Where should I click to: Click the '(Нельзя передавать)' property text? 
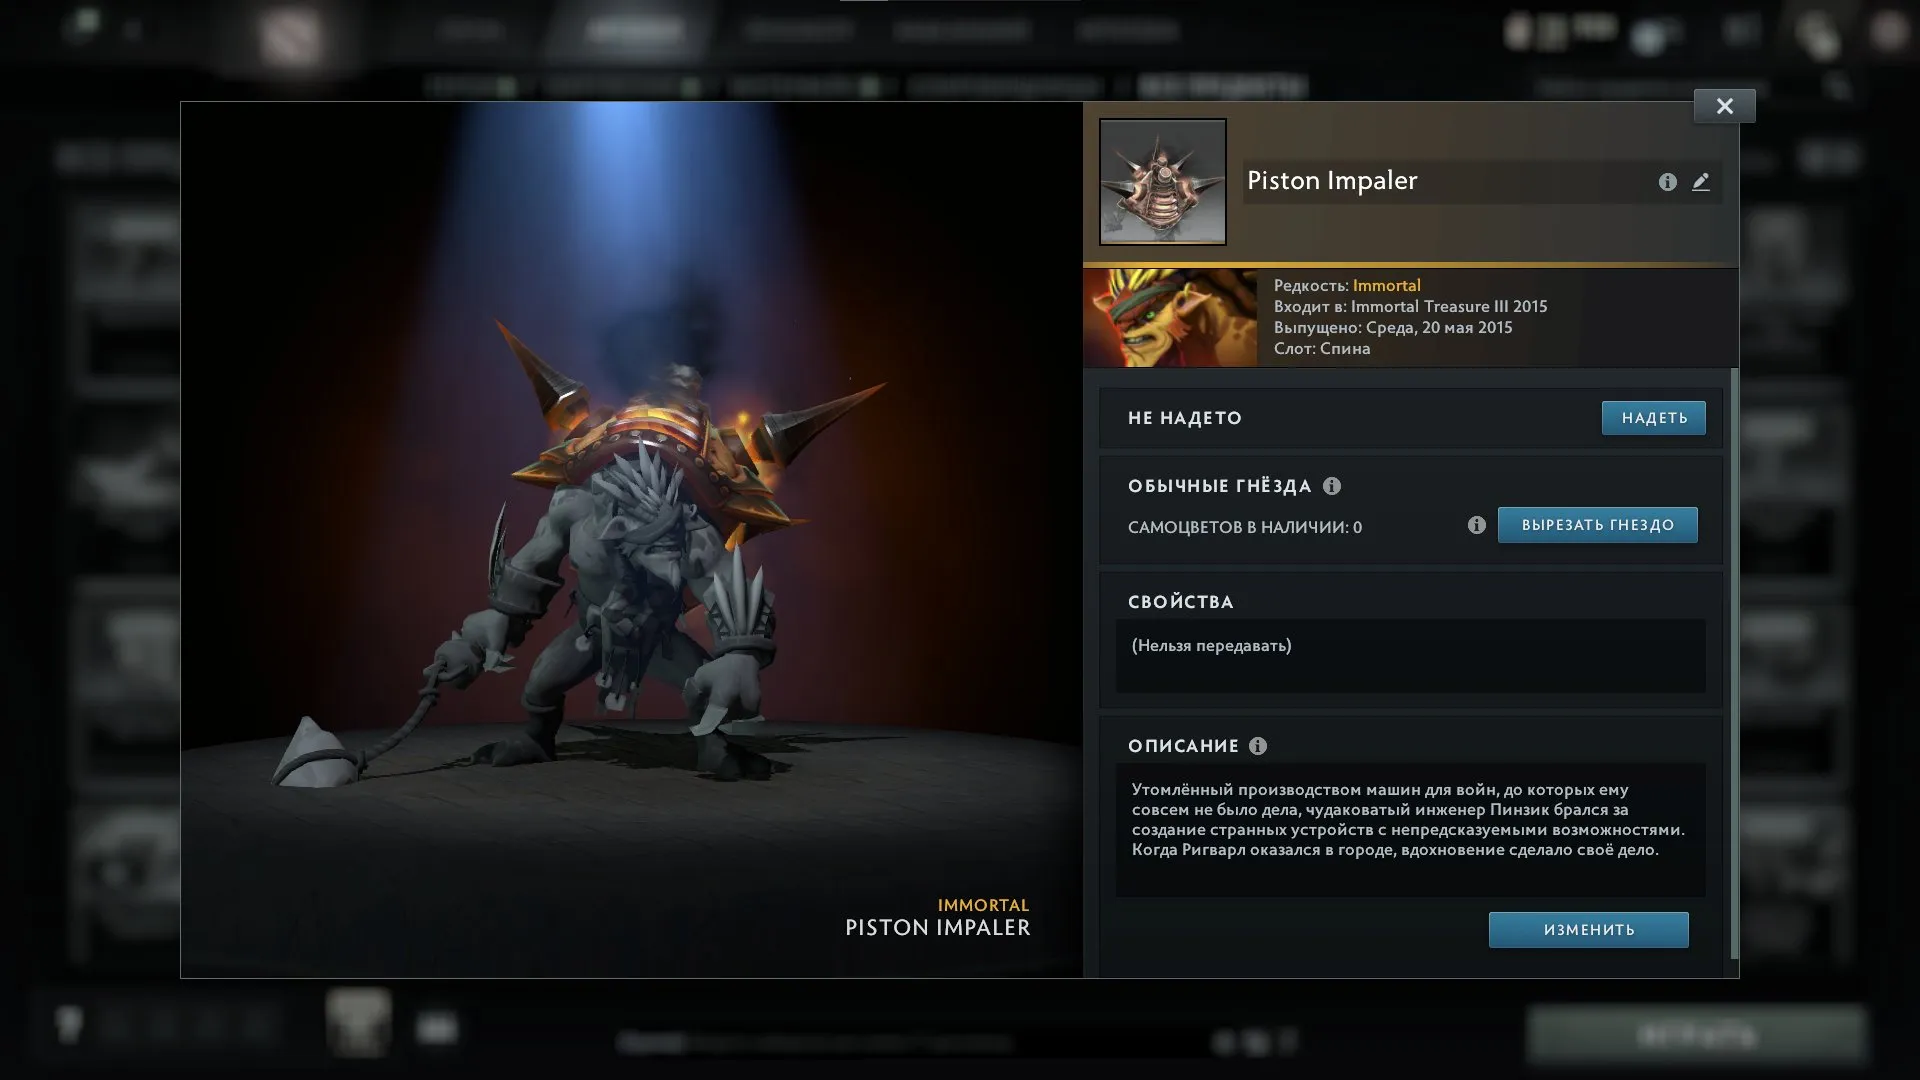[x=1211, y=646]
